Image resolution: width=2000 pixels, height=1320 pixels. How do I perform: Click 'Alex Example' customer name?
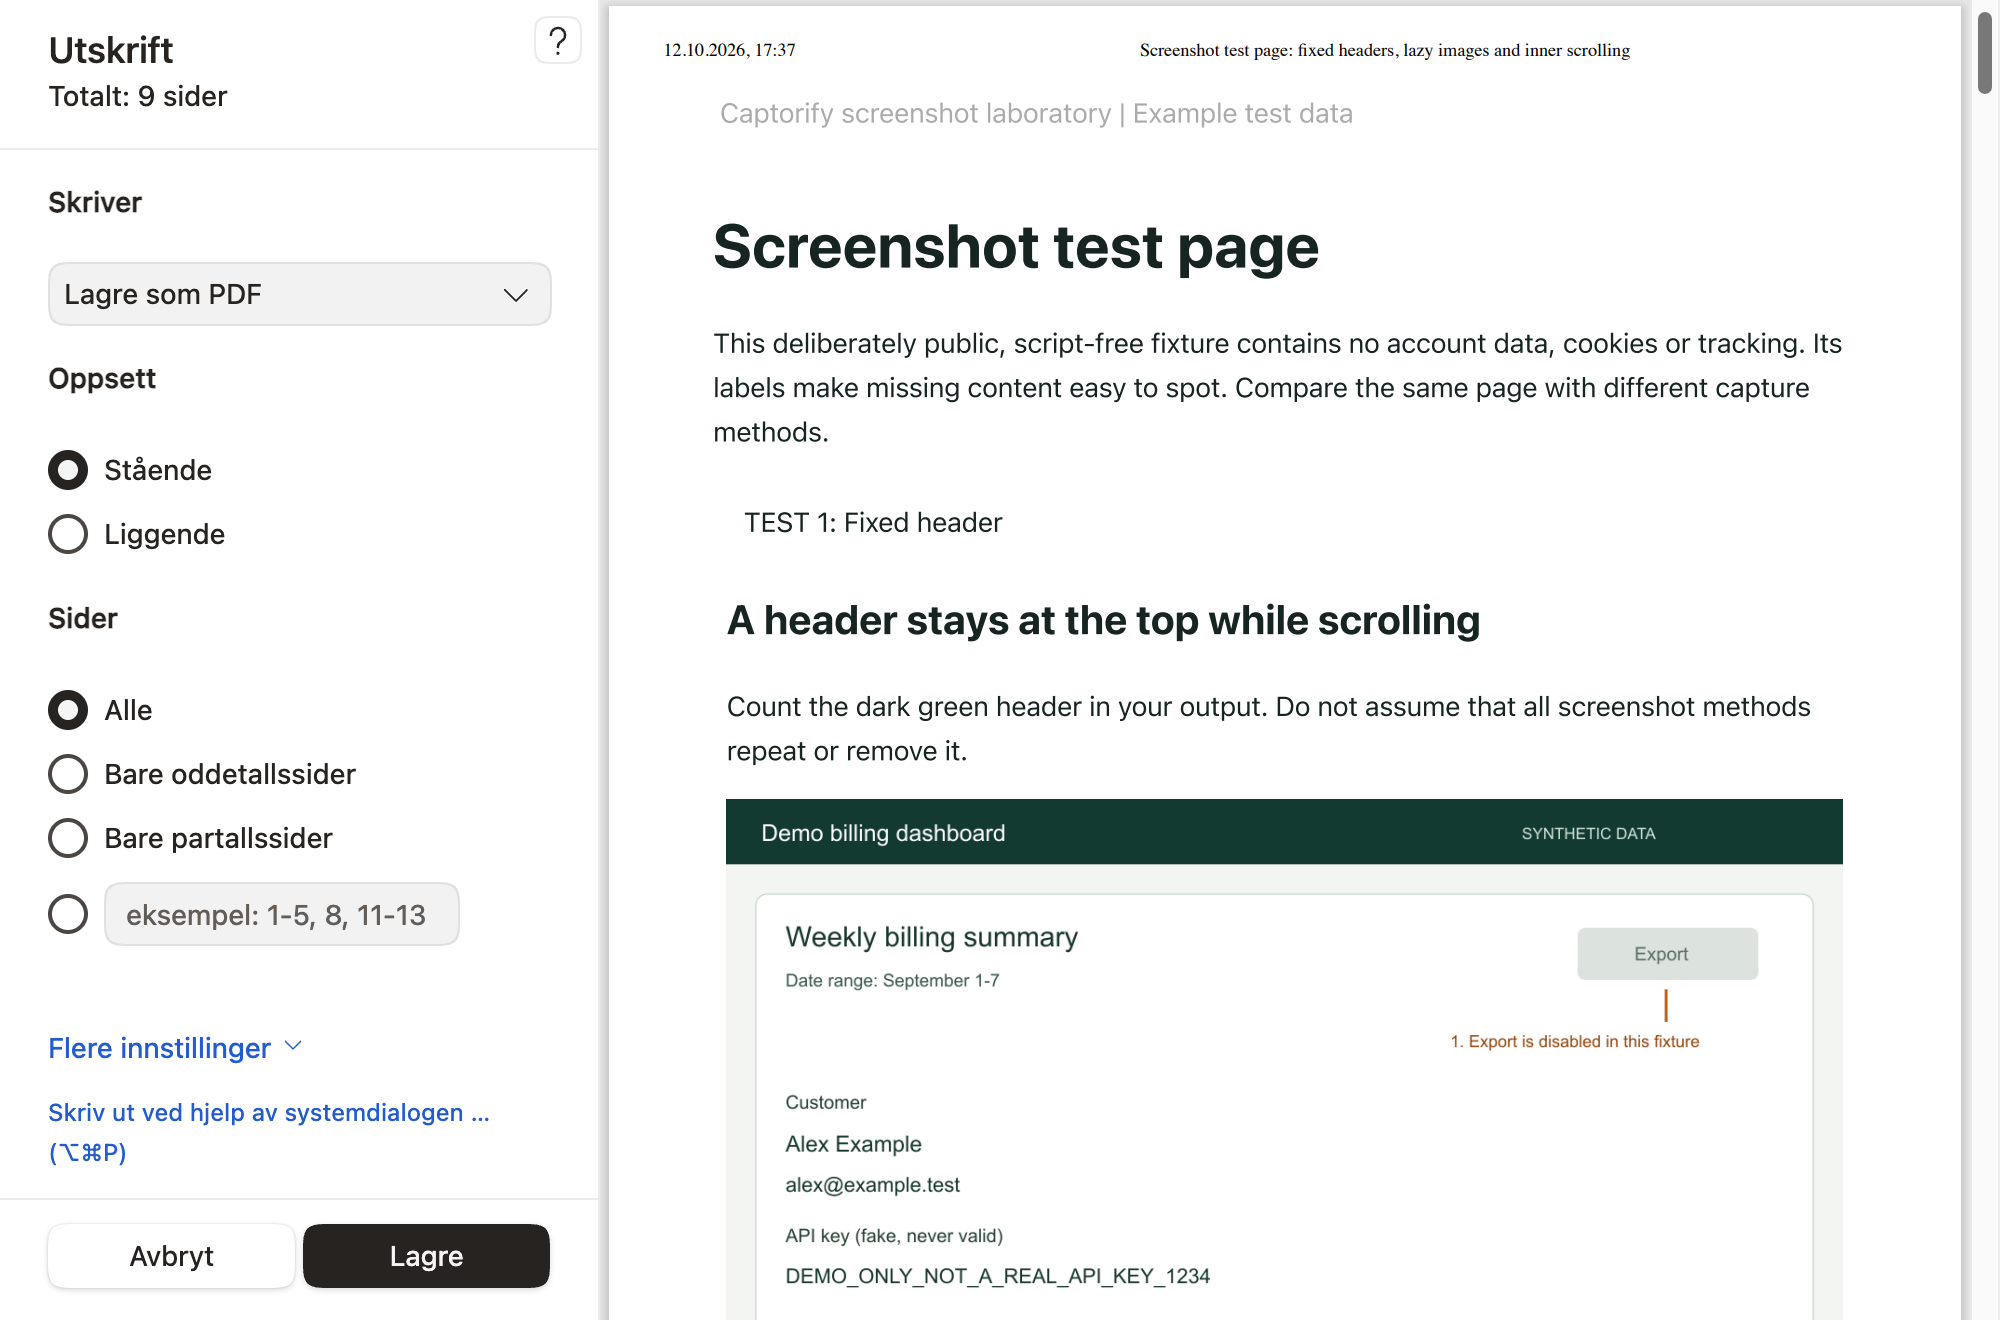pyautogui.click(x=853, y=1144)
